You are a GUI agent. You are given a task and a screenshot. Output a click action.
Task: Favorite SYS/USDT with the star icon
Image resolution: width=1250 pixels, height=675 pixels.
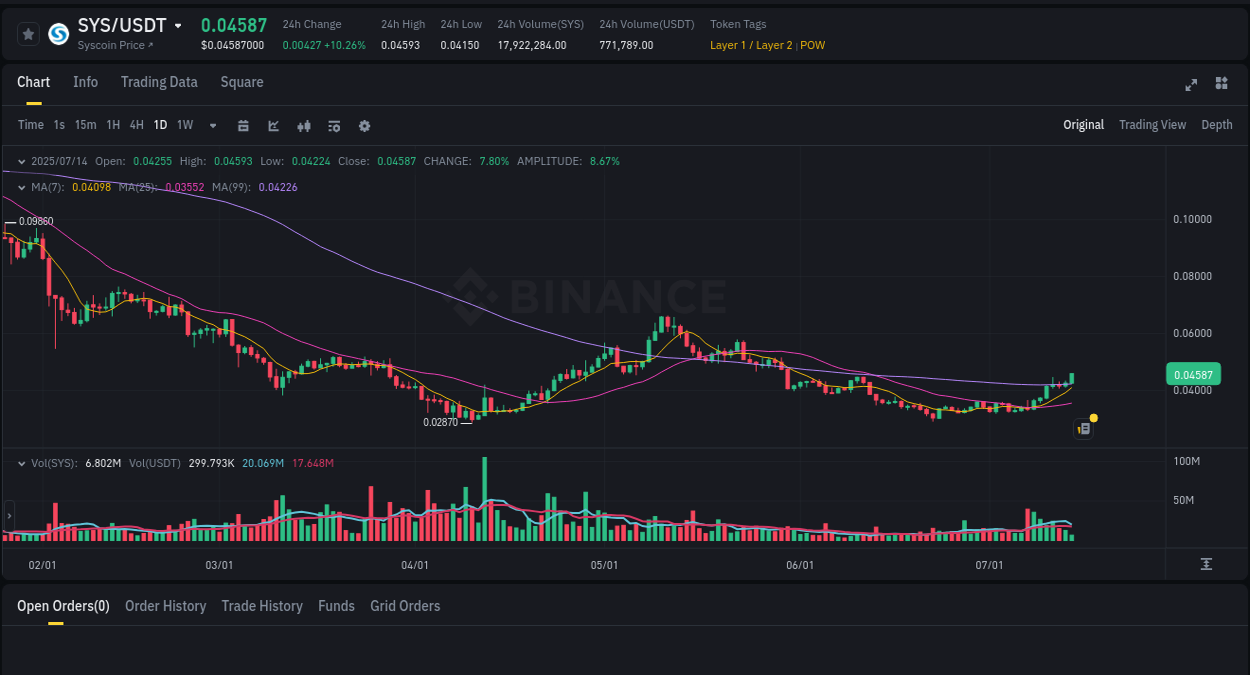[x=27, y=33]
